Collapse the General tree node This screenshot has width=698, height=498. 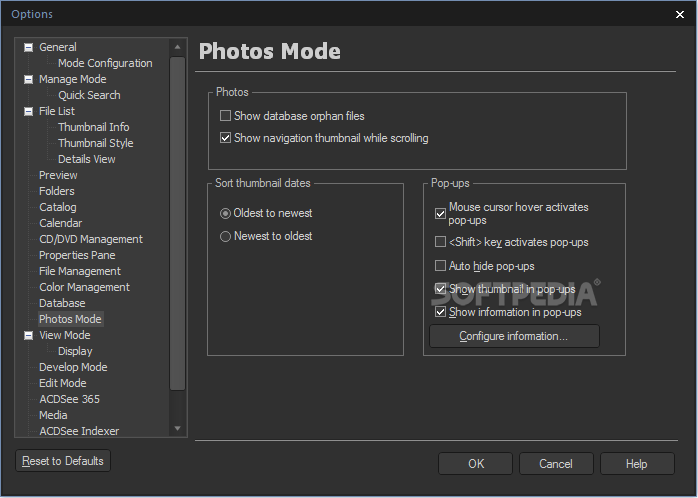click(x=28, y=47)
